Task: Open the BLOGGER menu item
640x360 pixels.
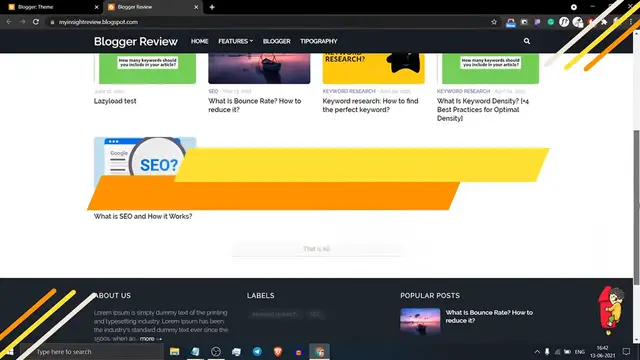Action: click(x=276, y=41)
